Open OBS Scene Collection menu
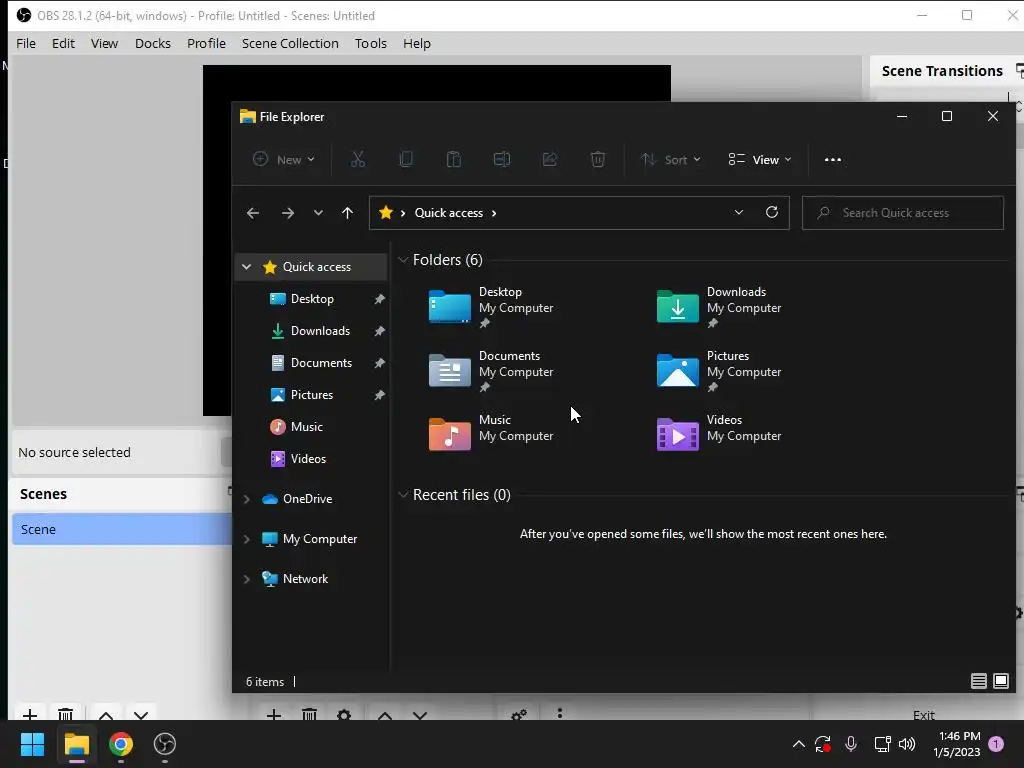 point(290,43)
